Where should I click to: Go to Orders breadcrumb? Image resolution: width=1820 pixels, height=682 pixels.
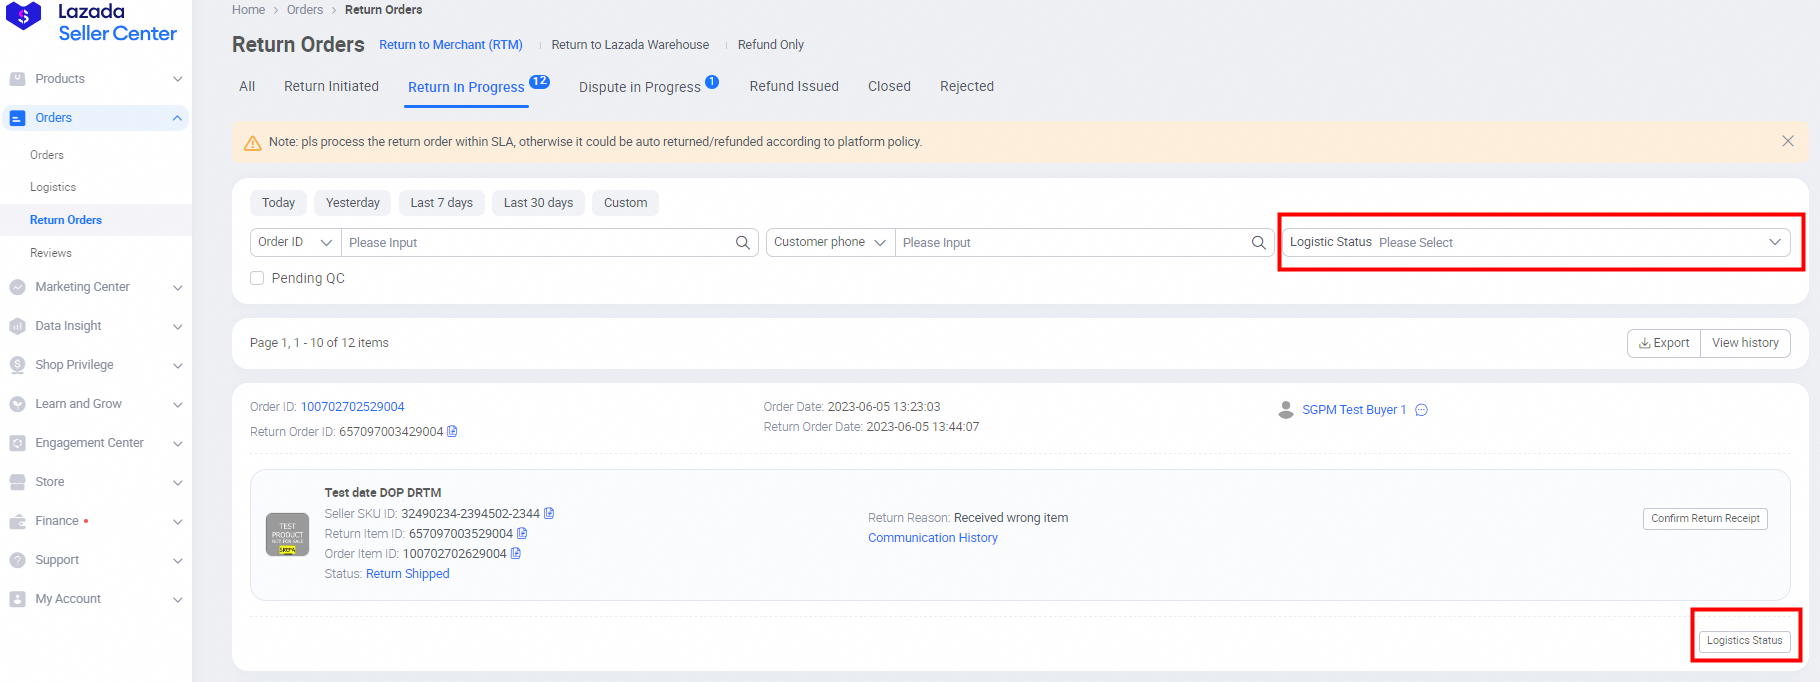click(305, 10)
